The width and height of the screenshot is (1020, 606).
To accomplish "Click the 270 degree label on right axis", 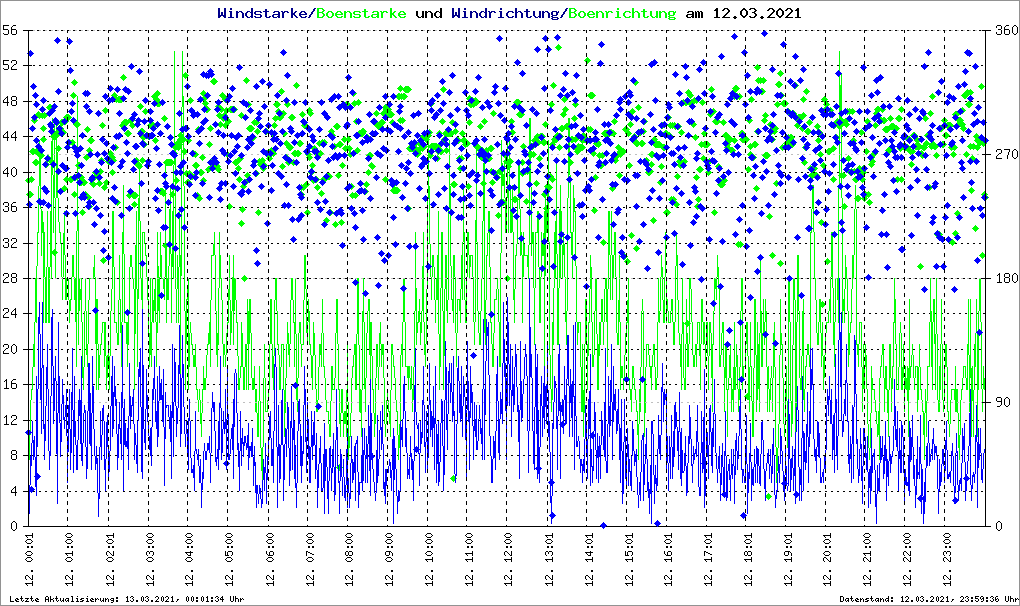I will click(1003, 155).
